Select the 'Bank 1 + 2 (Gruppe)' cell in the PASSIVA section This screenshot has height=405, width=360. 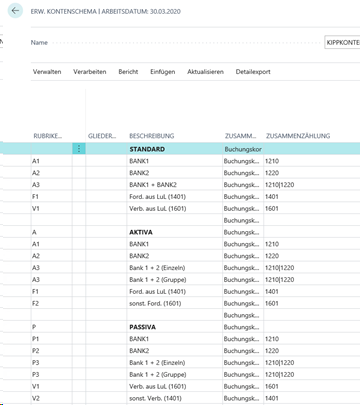pyautogui.click(x=175, y=374)
